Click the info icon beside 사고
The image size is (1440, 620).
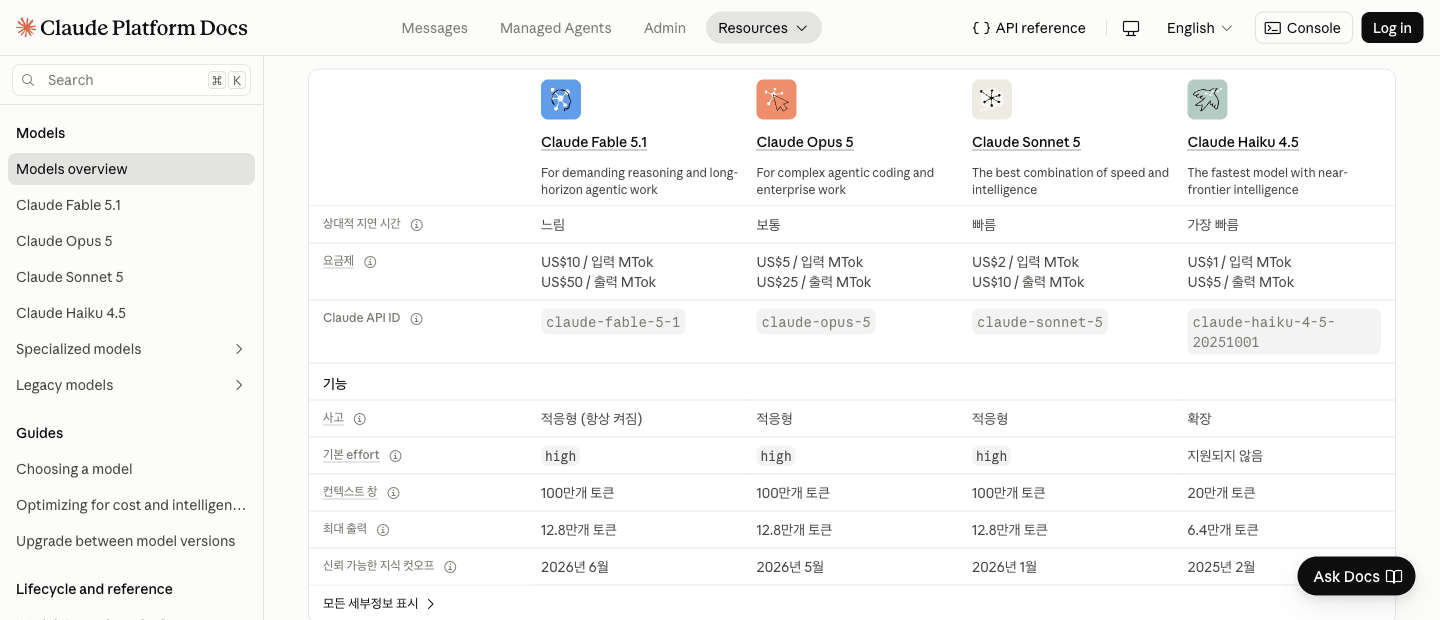[x=360, y=419]
